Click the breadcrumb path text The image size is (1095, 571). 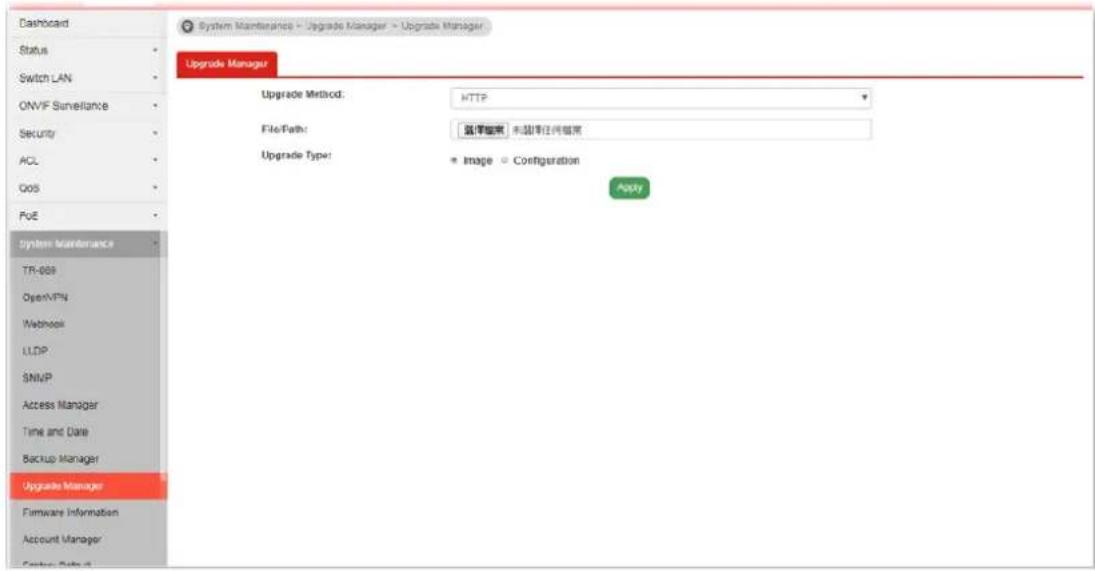click(x=341, y=26)
